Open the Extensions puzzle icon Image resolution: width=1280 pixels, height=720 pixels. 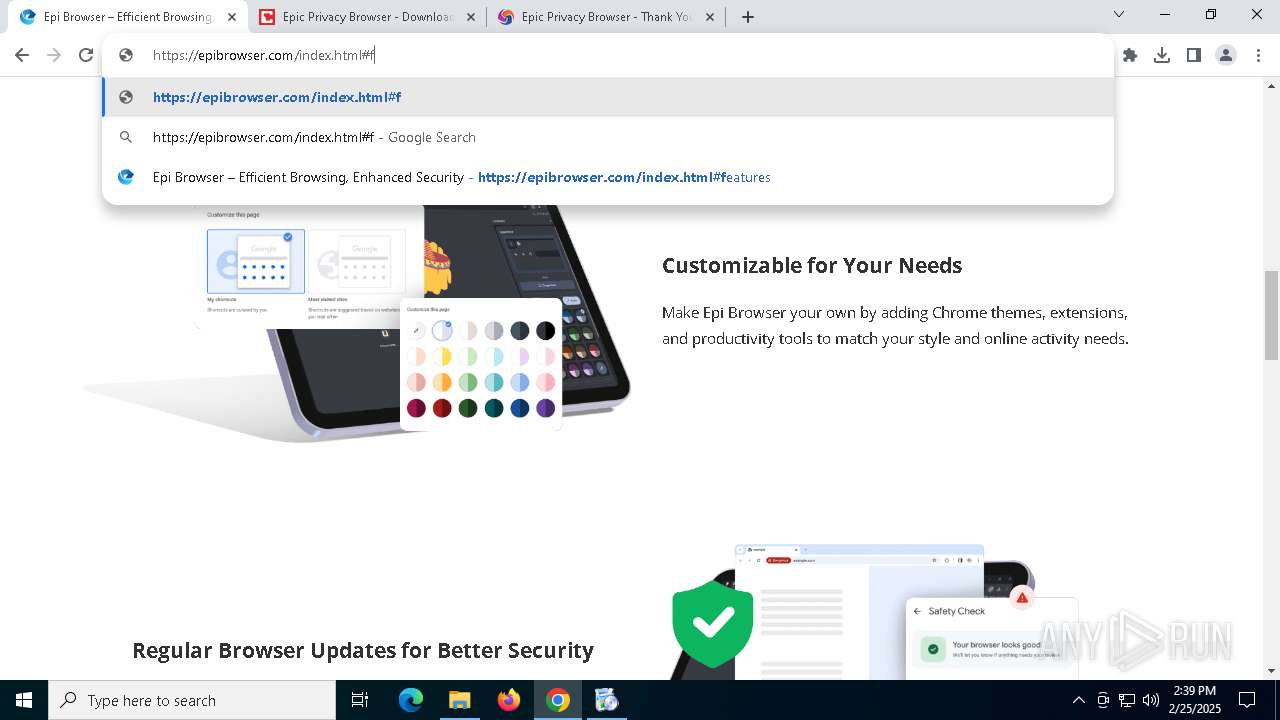pos(1130,55)
